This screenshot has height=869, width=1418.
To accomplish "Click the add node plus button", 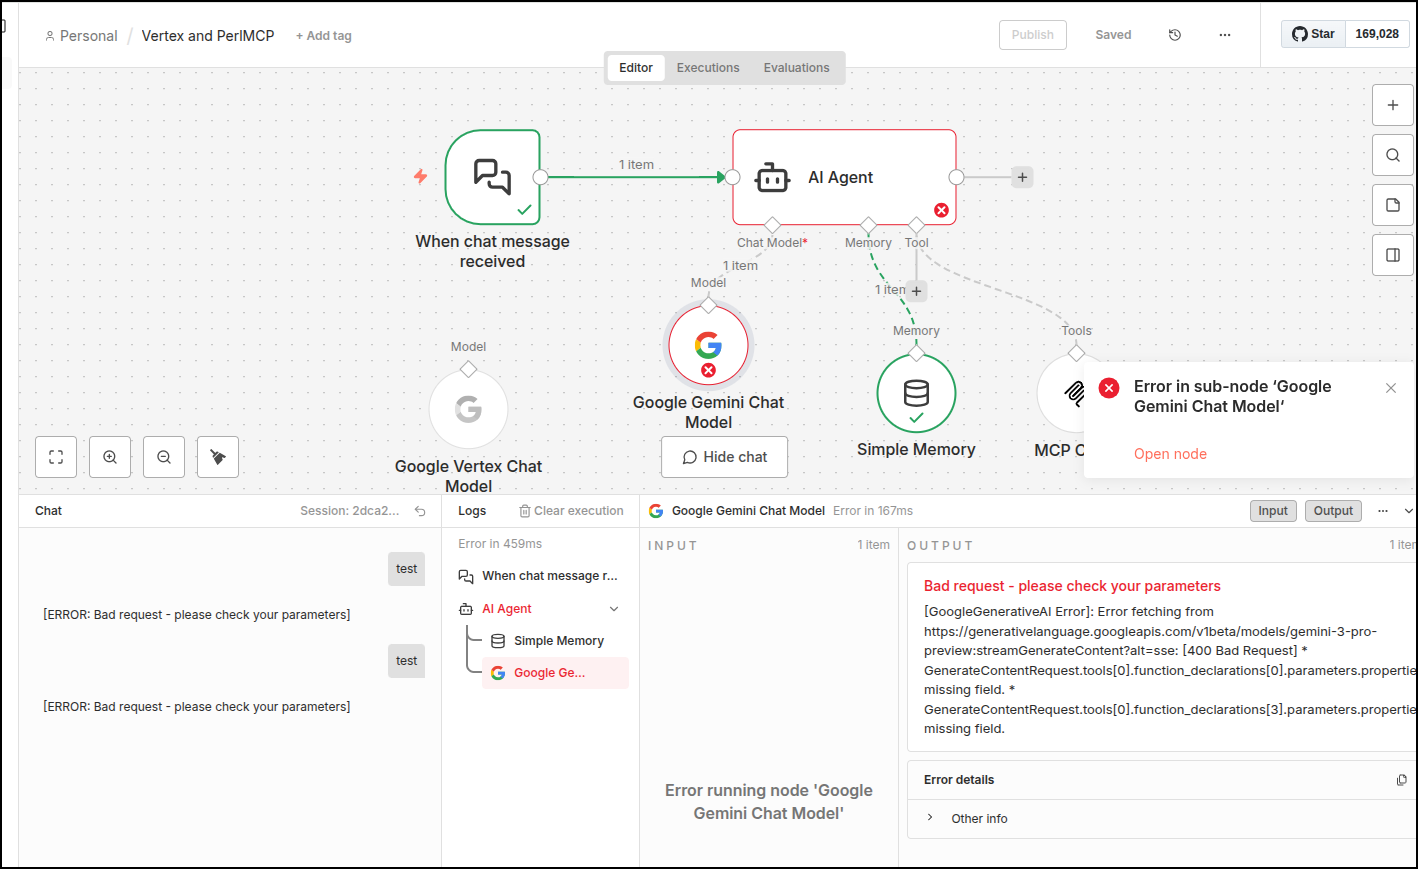I will tap(1393, 105).
